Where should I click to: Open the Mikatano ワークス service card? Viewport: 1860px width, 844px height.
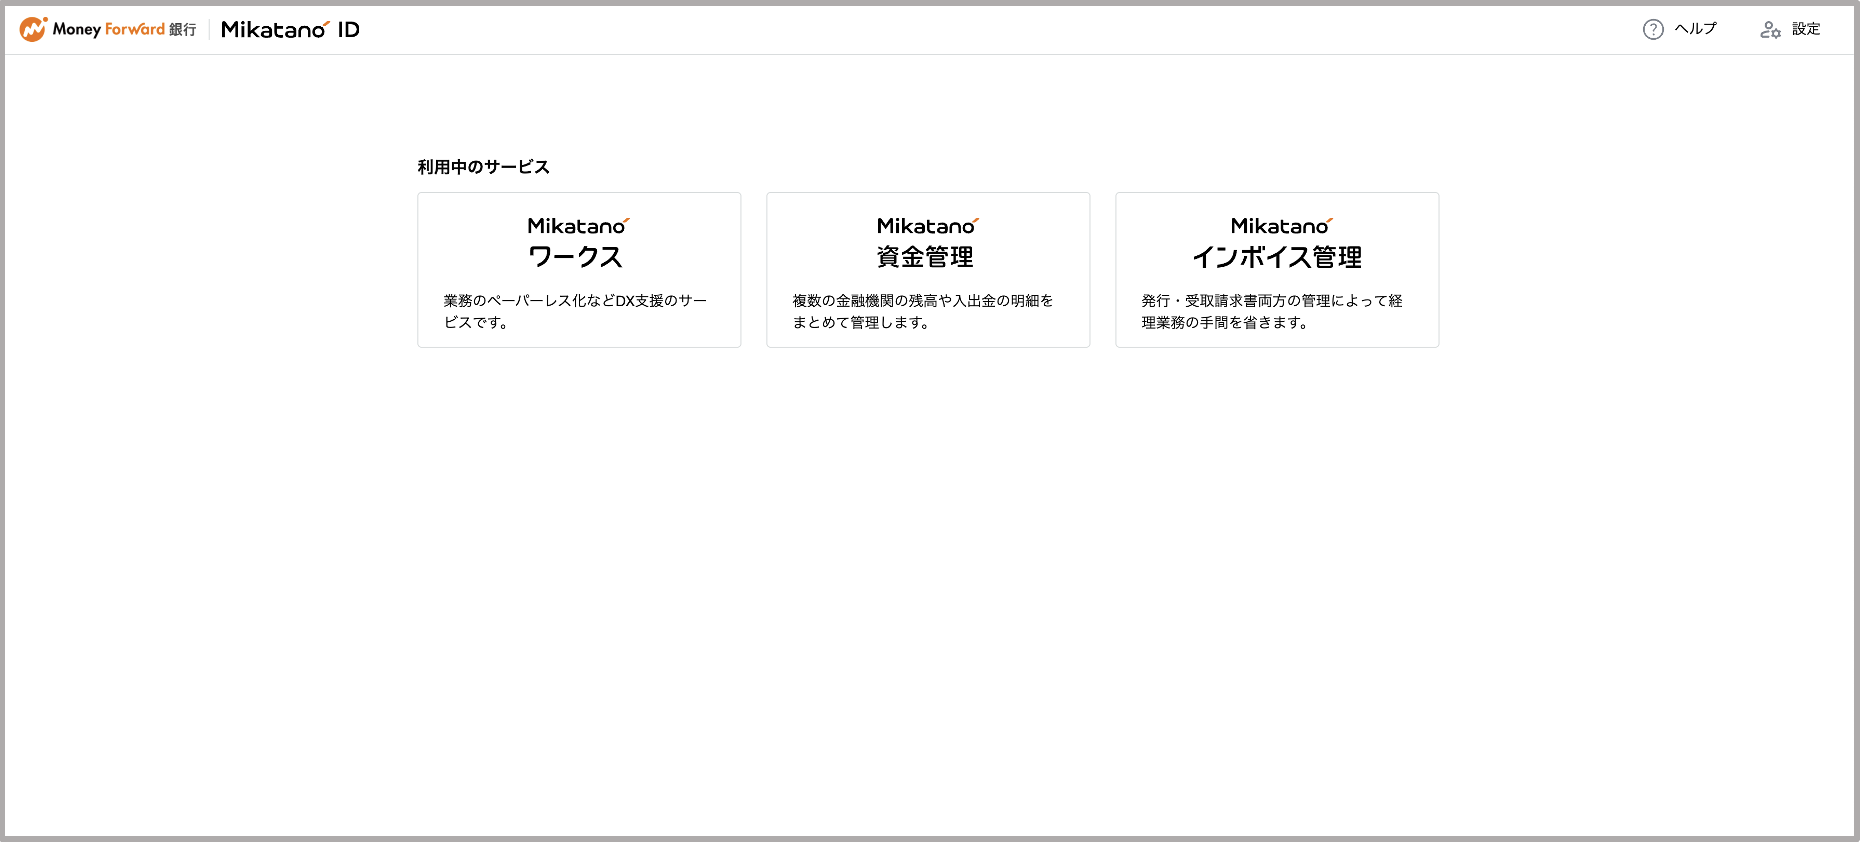click(x=579, y=270)
